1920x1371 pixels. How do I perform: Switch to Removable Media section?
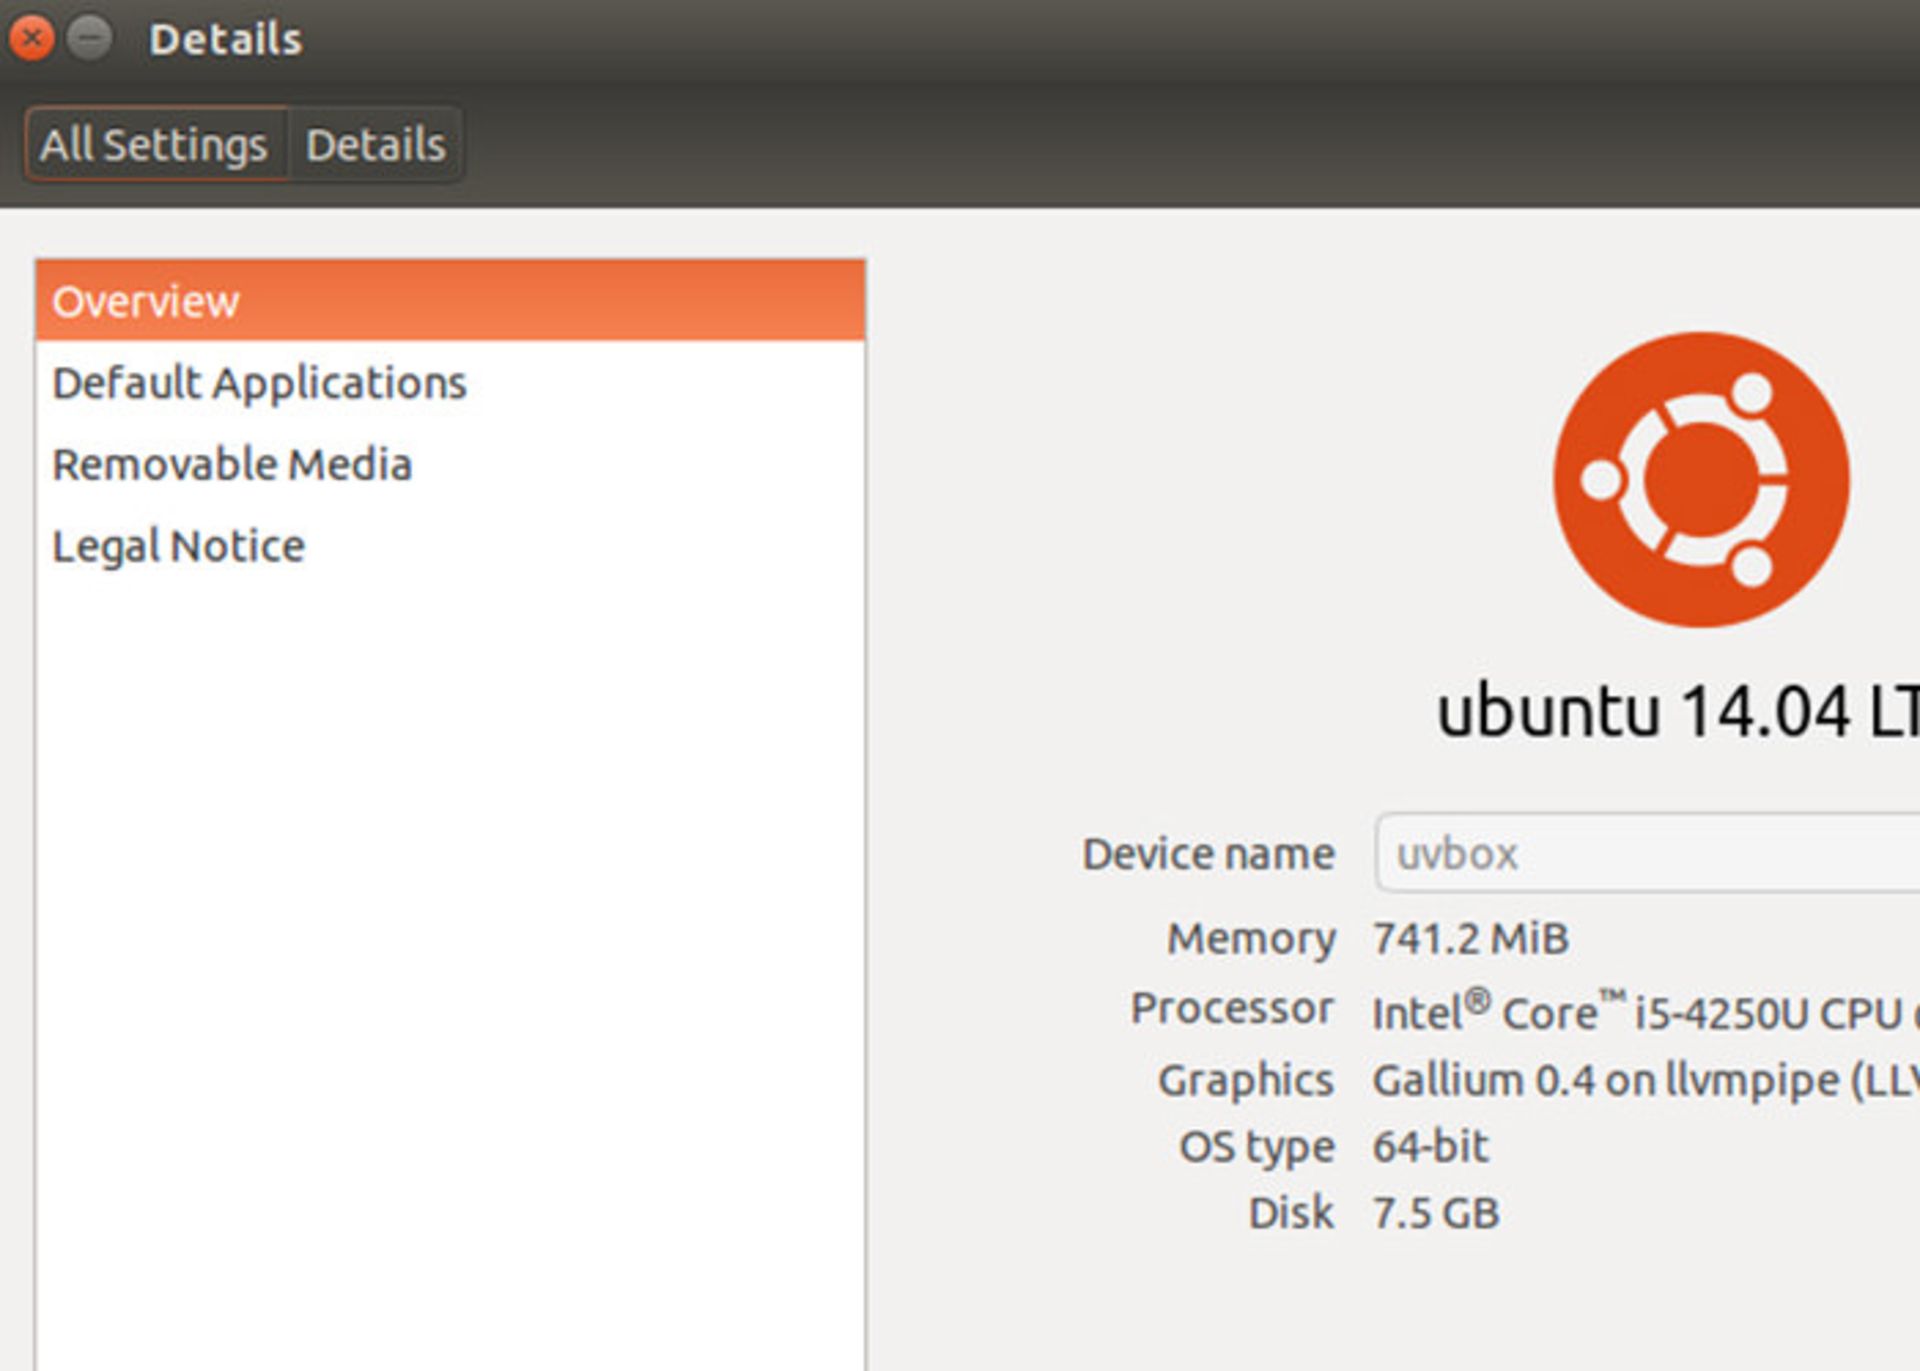click(x=232, y=465)
